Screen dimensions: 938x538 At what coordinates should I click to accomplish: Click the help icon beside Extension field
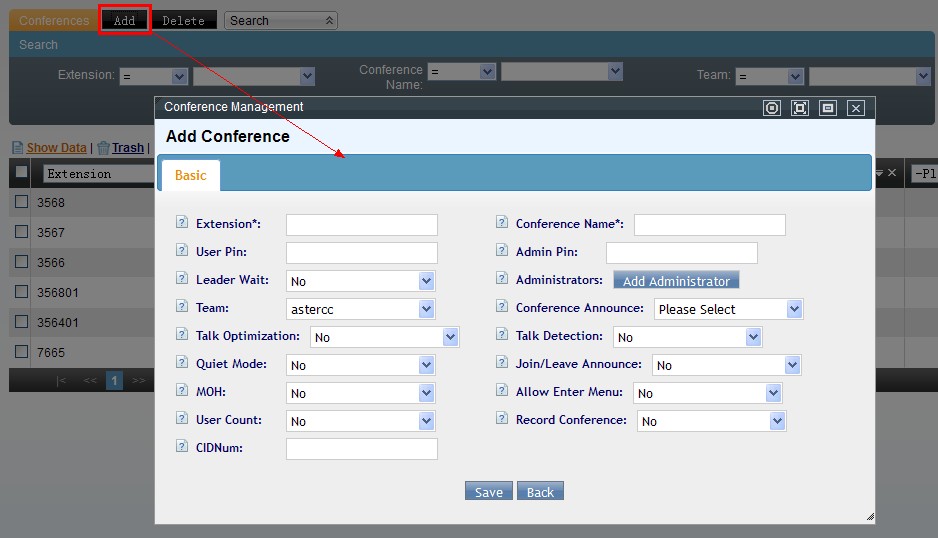[x=182, y=223]
